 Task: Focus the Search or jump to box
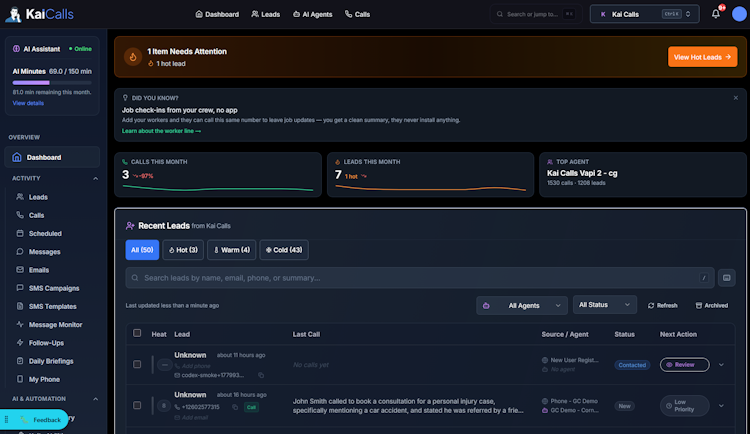pos(536,14)
